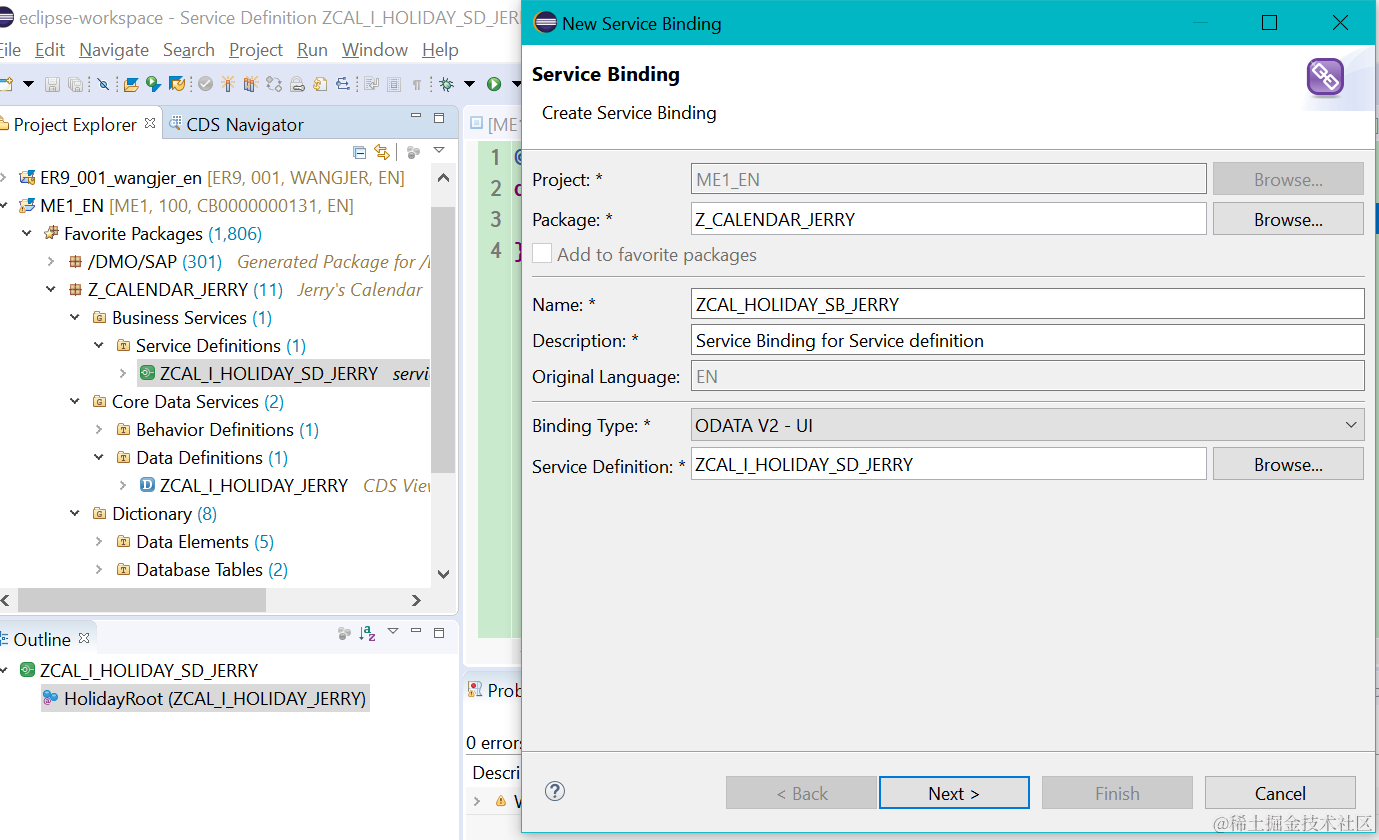This screenshot has width=1379, height=840.
Task: Click Browse button next to Service Definition
Action: (1288, 464)
